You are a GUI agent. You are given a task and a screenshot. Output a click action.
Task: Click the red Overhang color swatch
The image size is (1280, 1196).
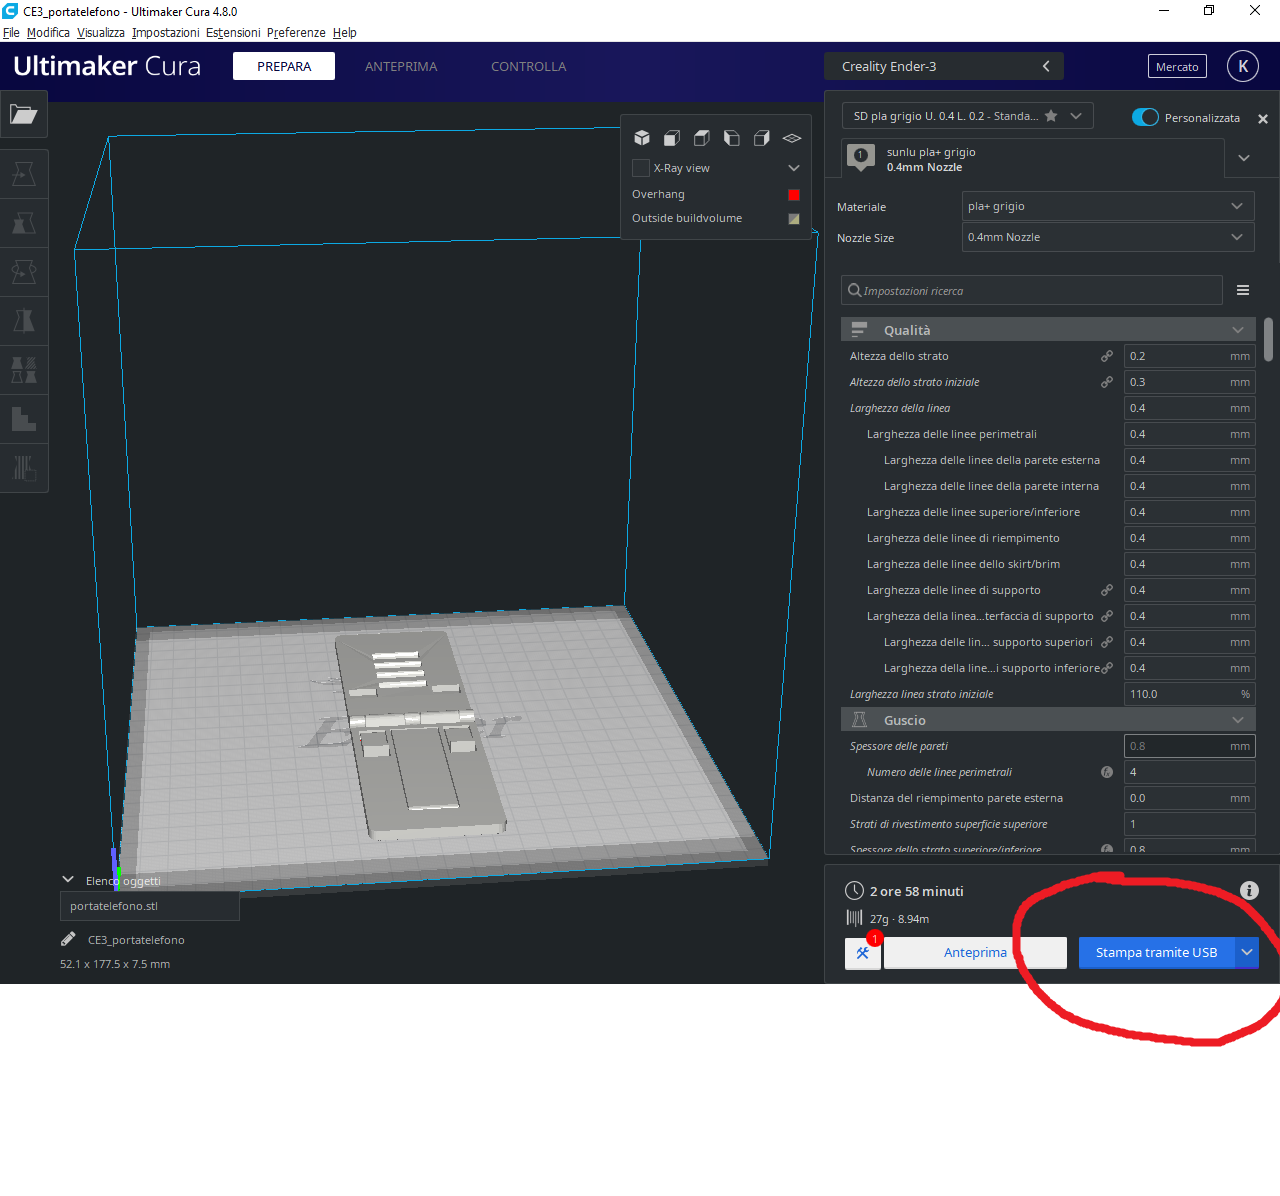794,195
